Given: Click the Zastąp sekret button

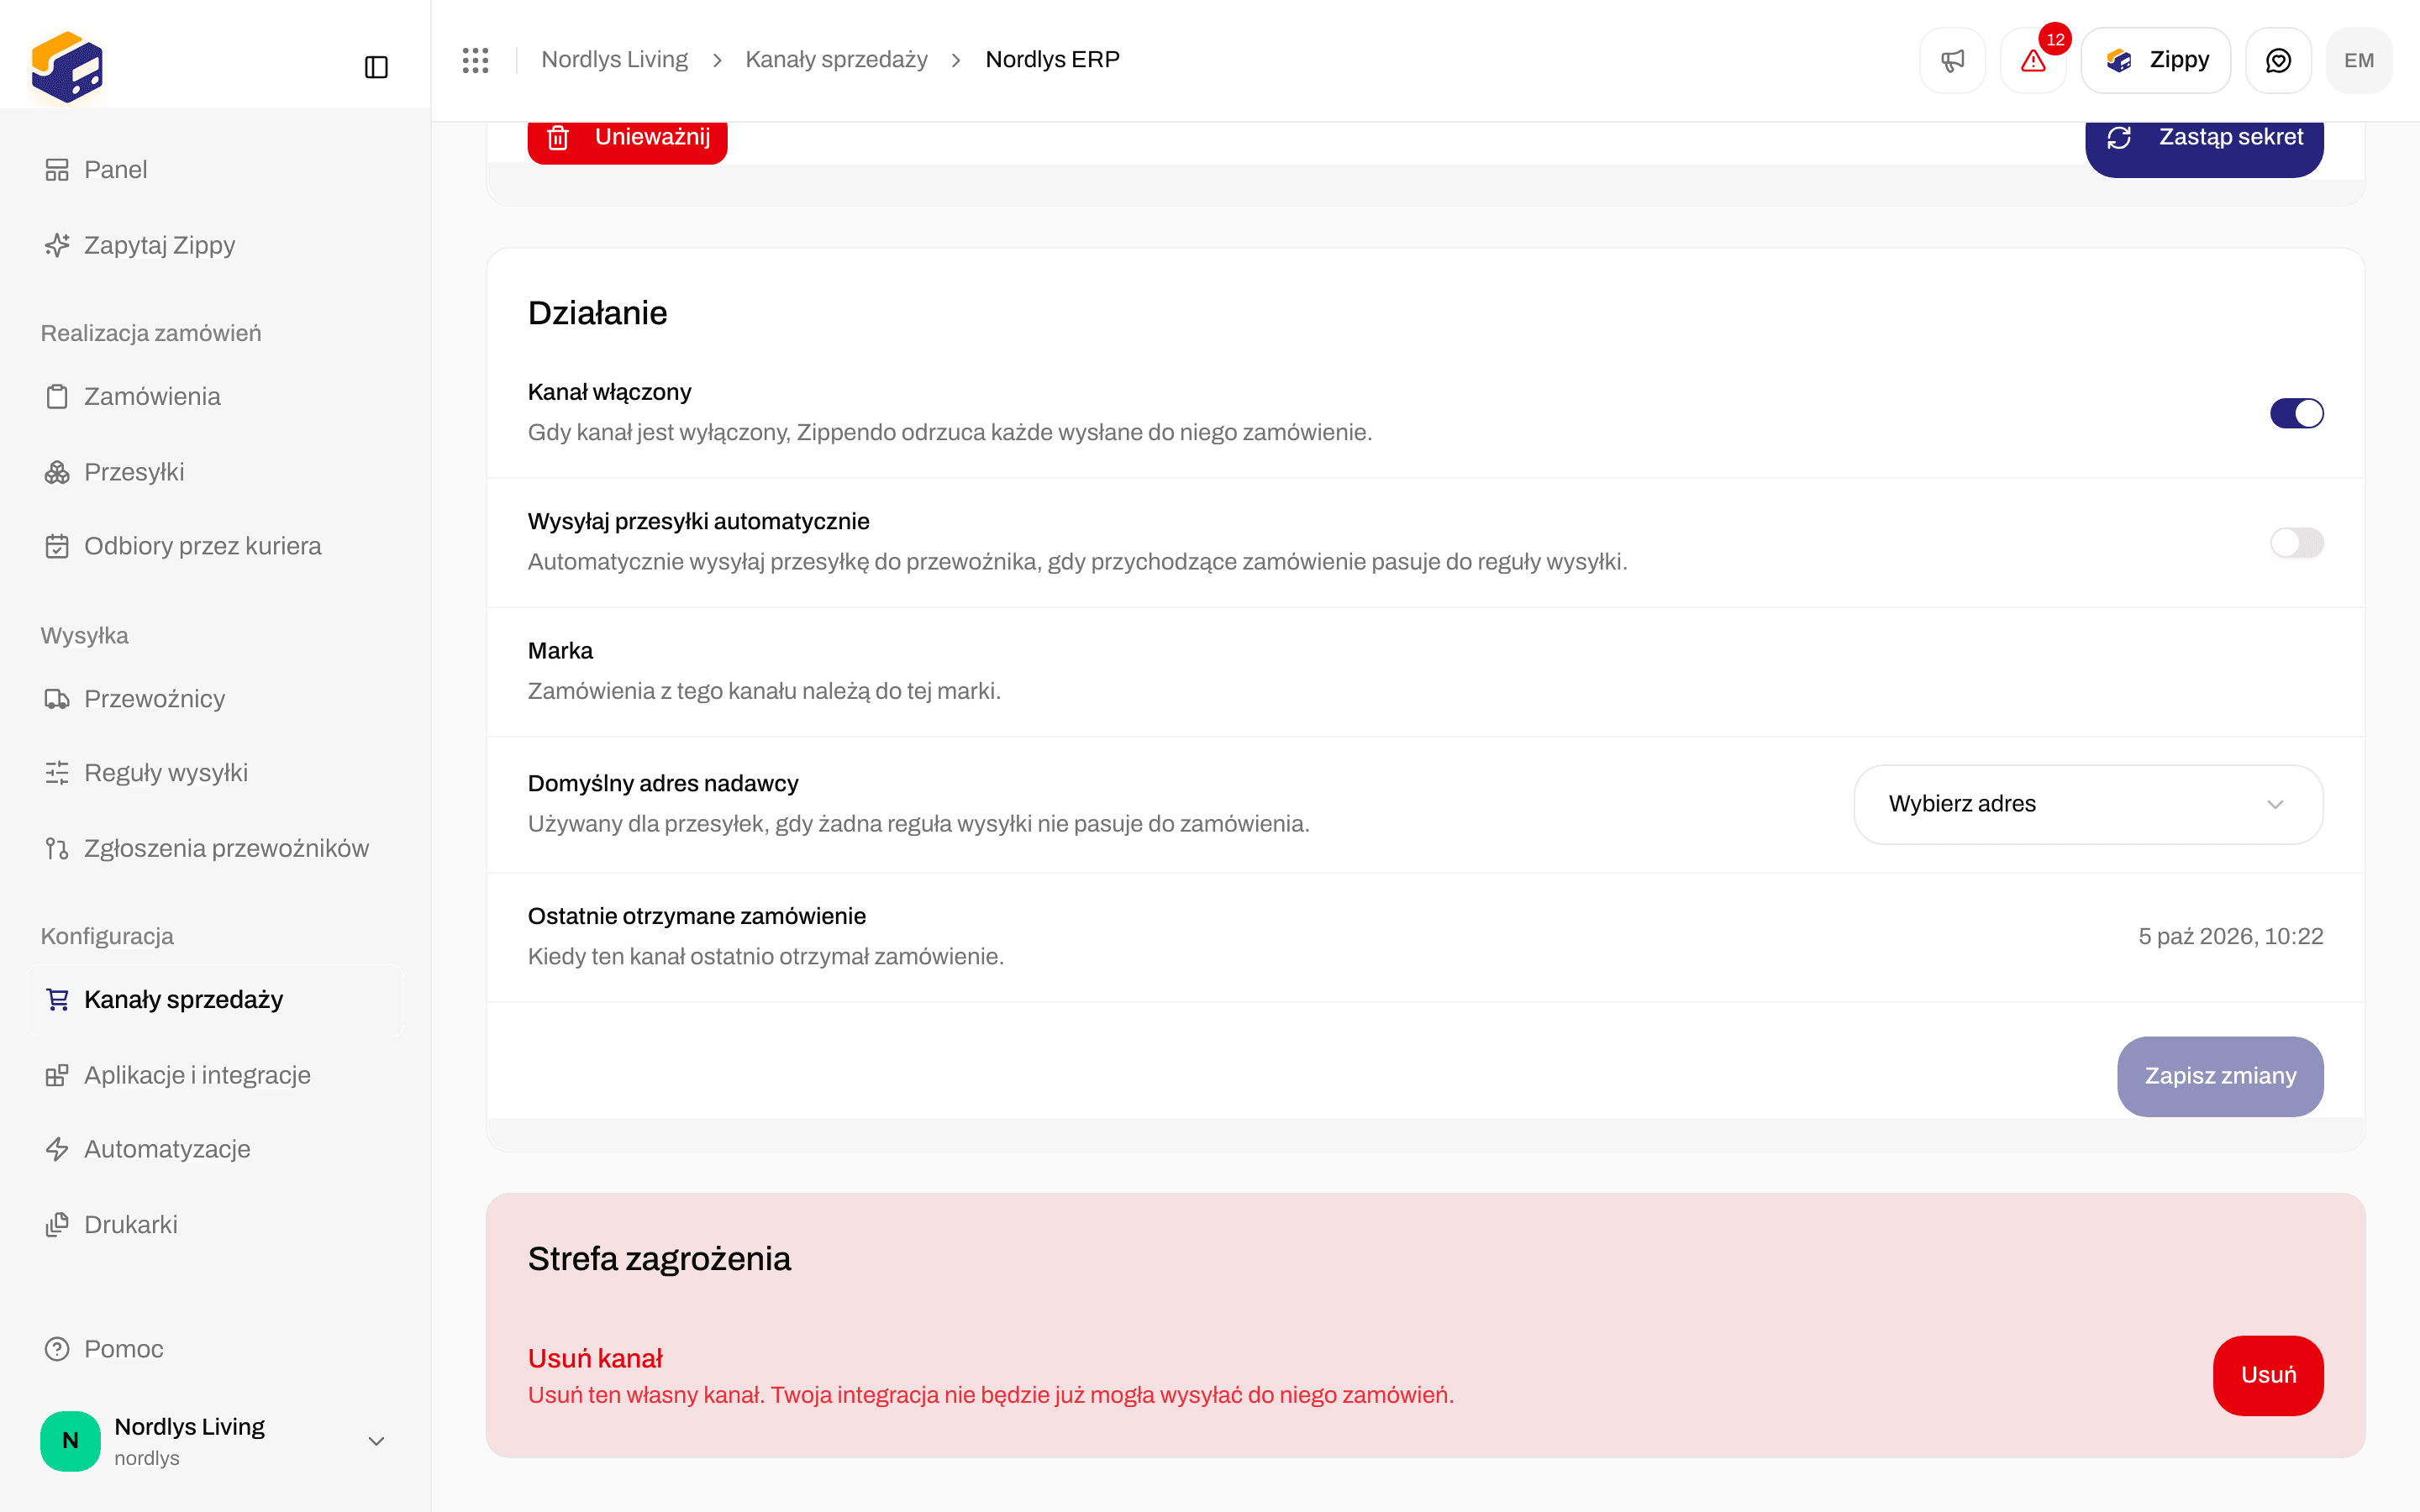Looking at the screenshot, I should [x=2204, y=140].
